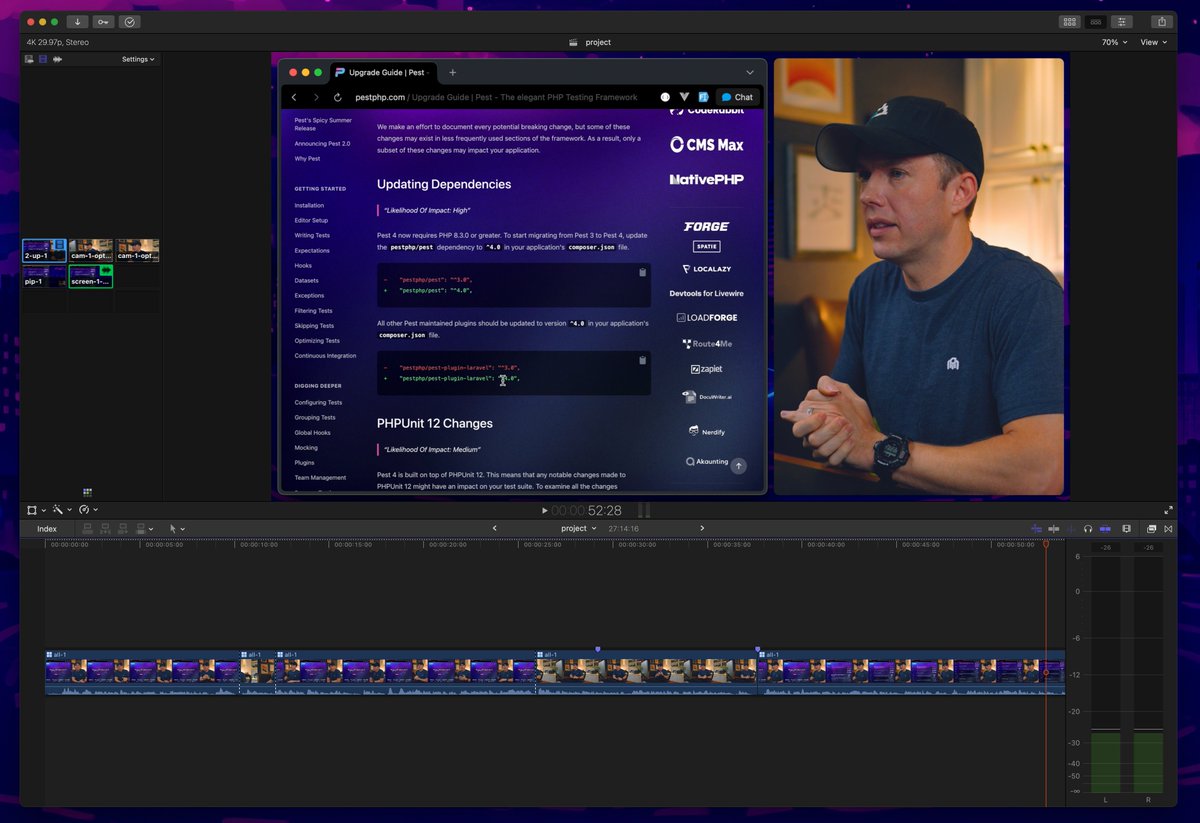Open the 70% viewer zoom menu
The height and width of the screenshot is (823, 1200).
[1114, 42]
